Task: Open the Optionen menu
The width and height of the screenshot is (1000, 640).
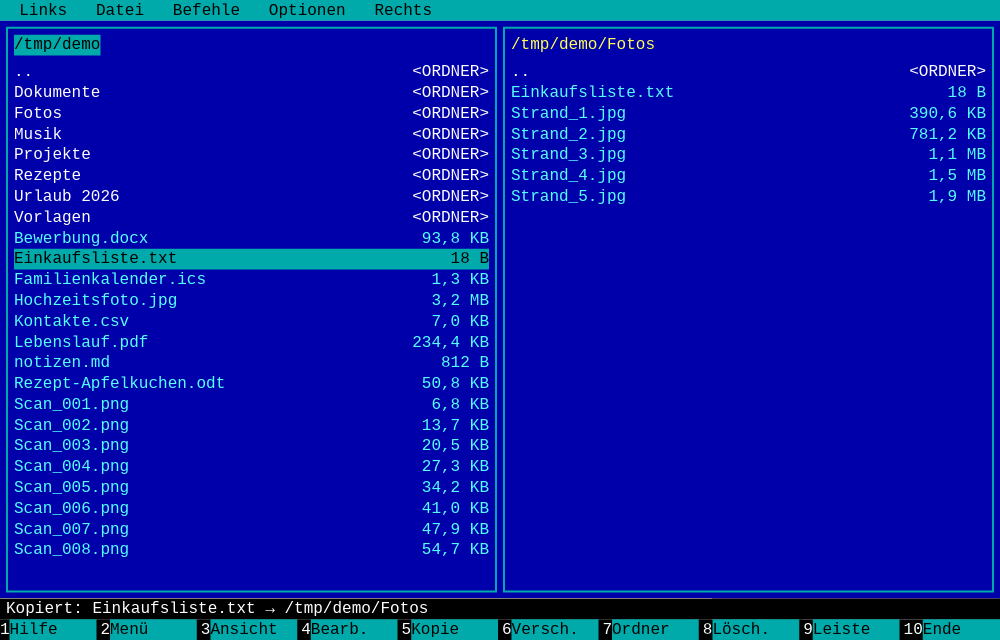Action: 307,10
